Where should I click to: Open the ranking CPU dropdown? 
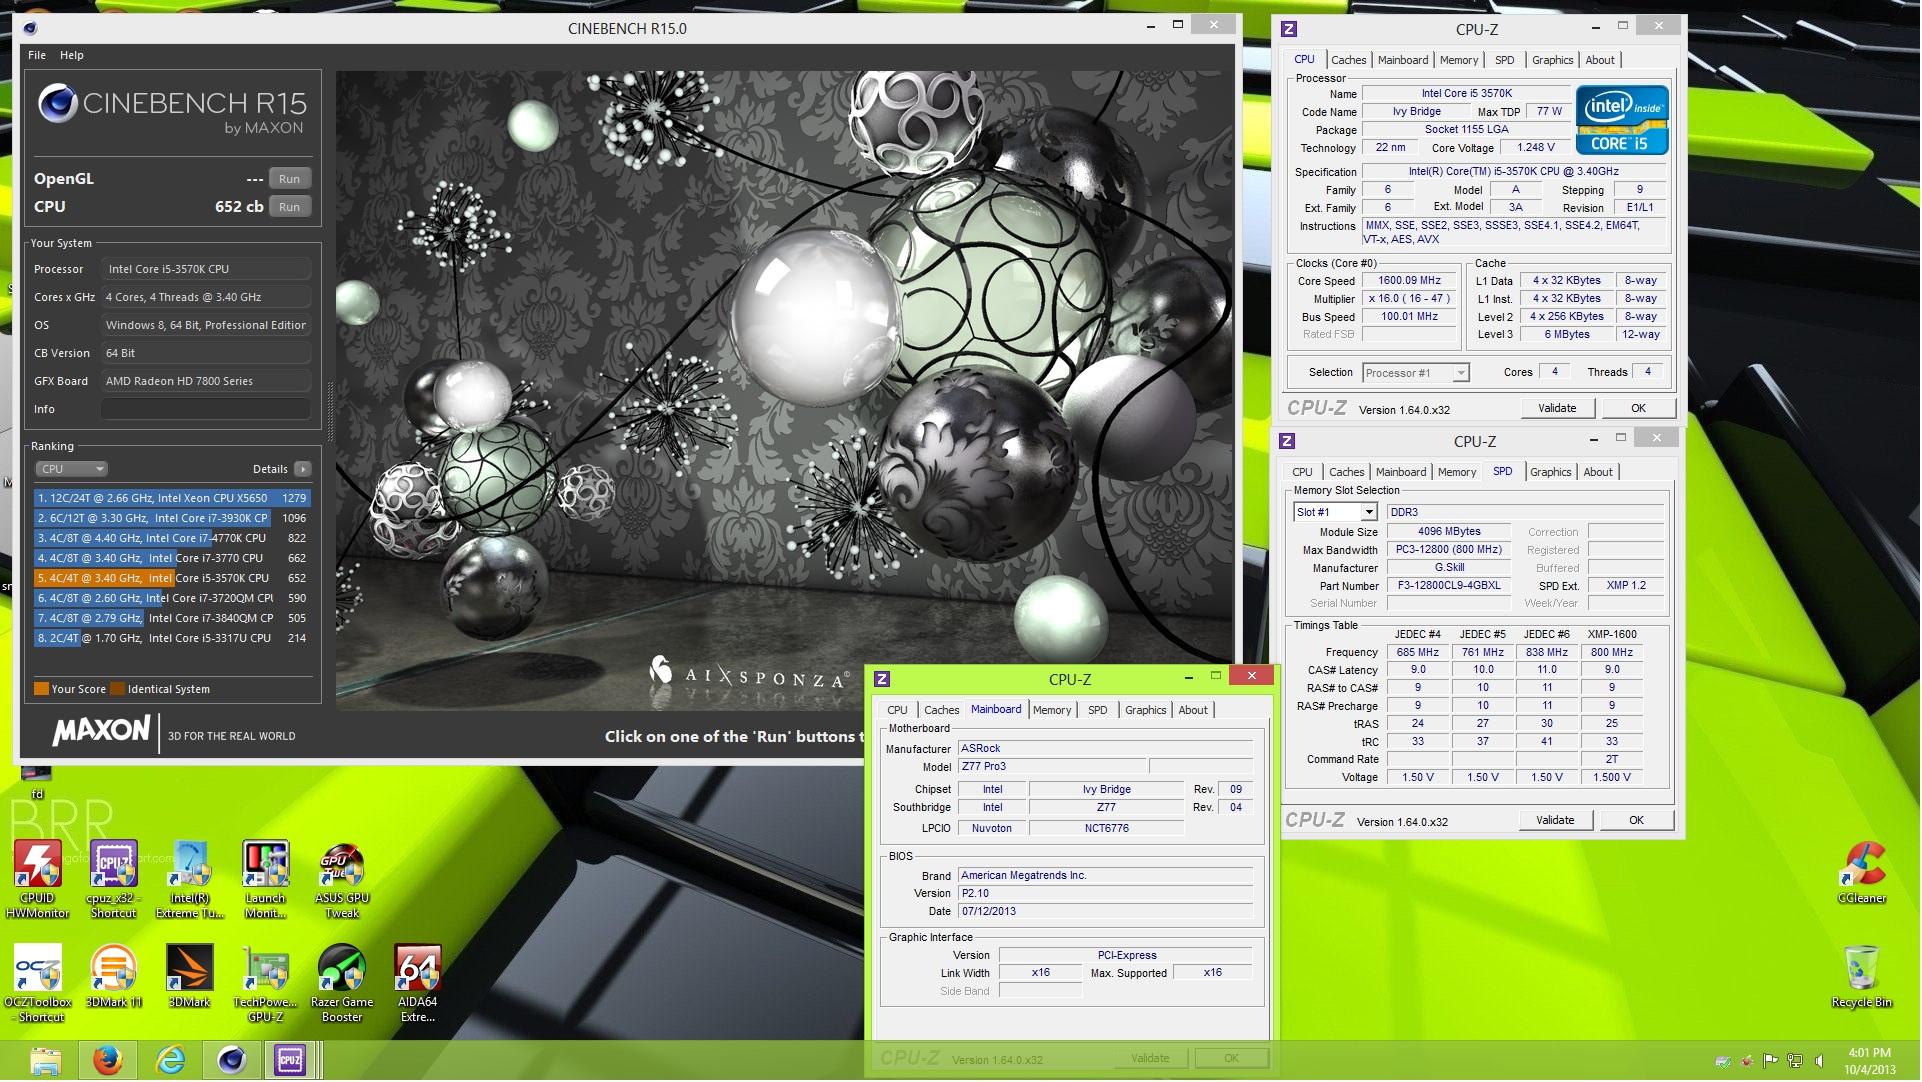coord(71,469)
